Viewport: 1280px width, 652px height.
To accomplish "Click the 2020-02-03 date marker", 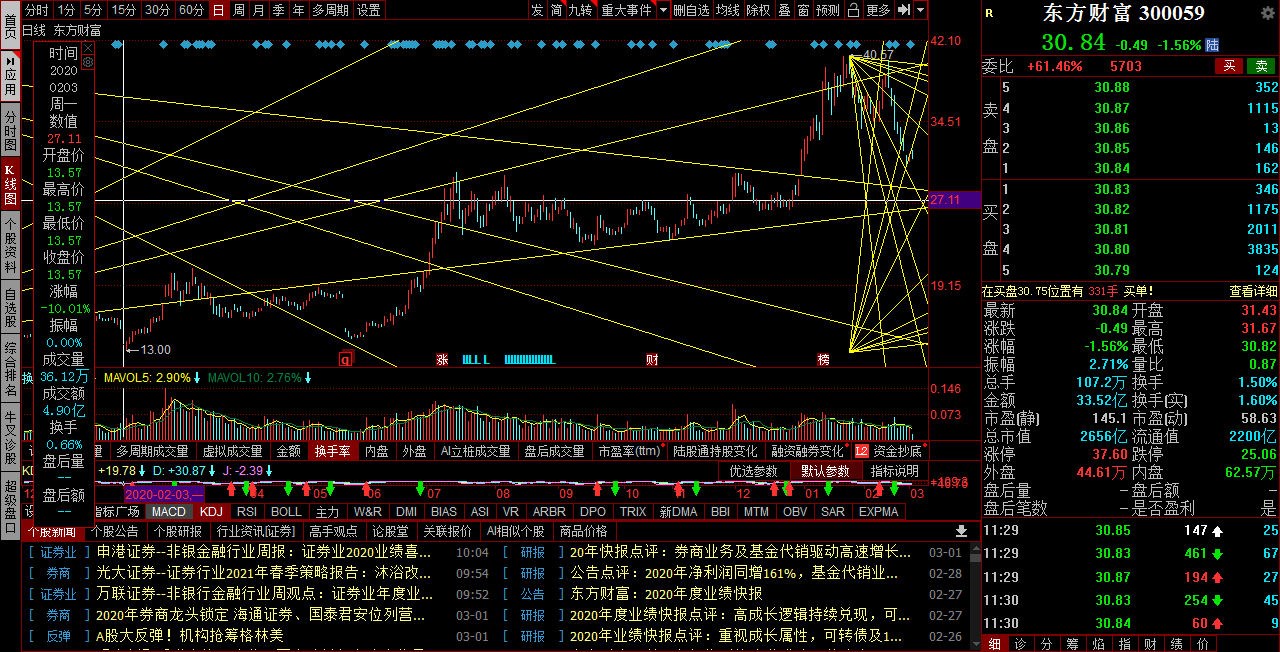I will 164,493.
